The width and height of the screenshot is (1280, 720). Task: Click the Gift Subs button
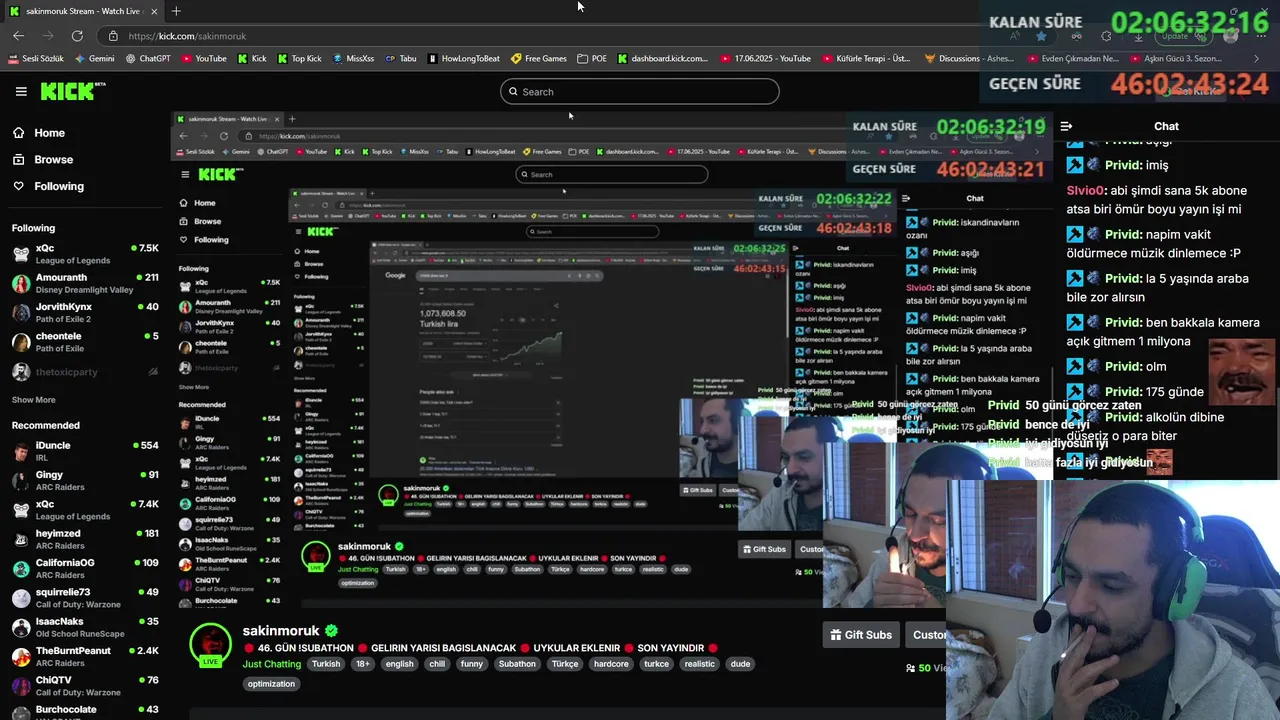click(x=861, y=635)
